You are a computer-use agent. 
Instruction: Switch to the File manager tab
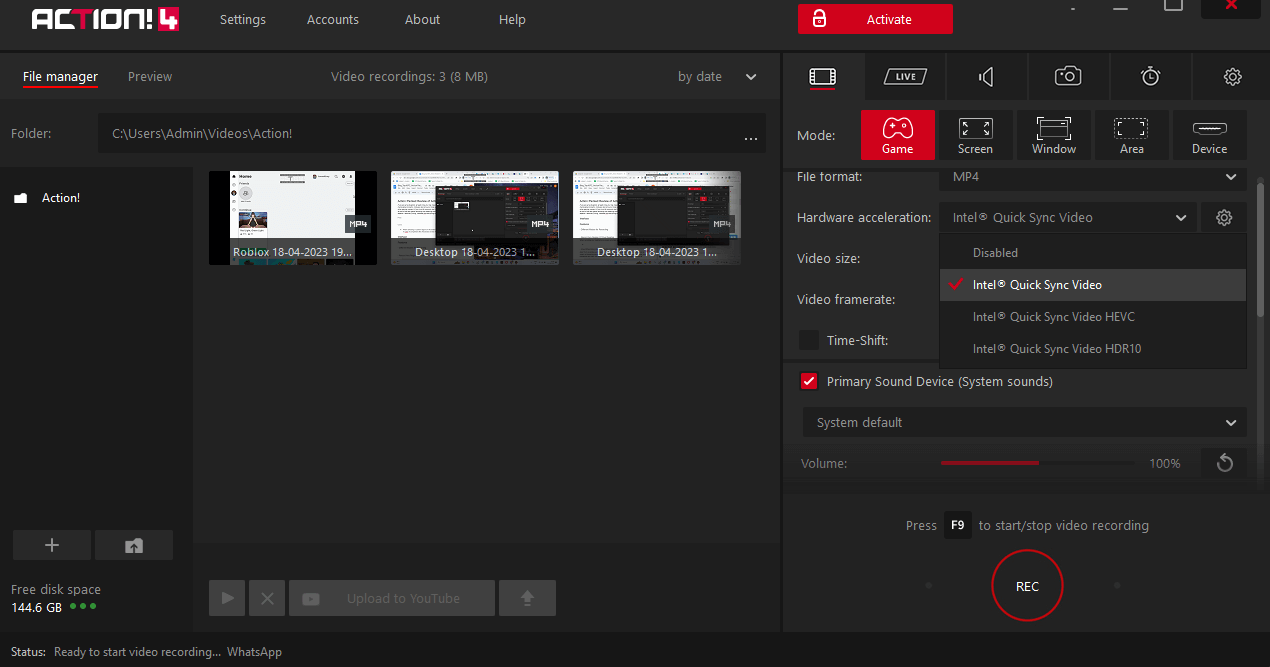[61, 77]
